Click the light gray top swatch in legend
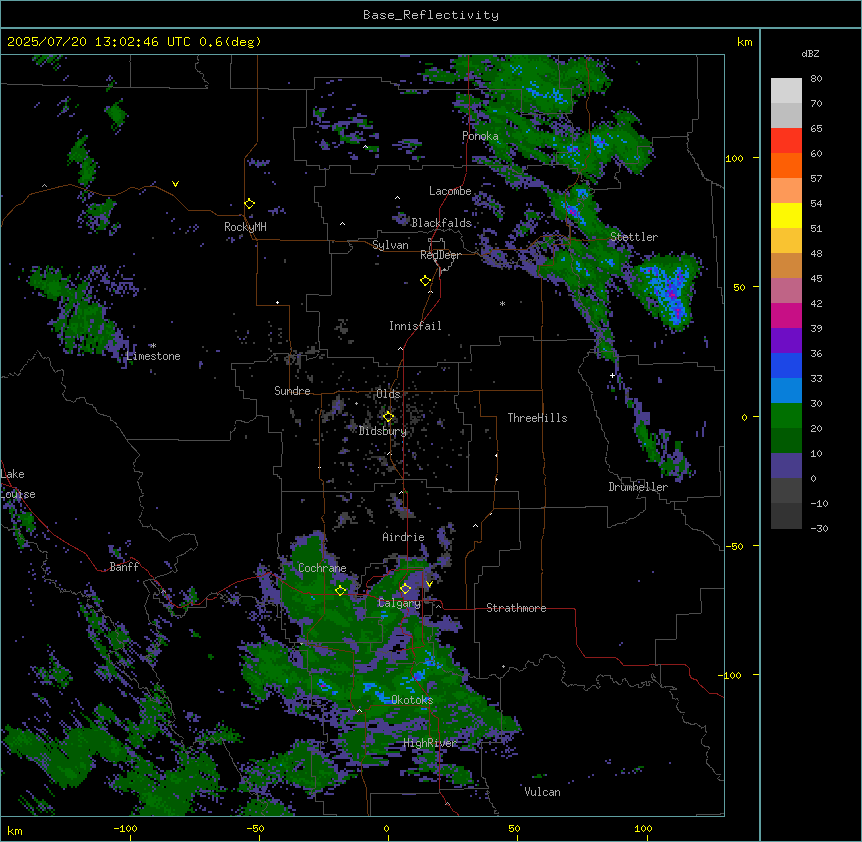The height and width of the screenshot is (842, 862). click(x=786, y=90)
